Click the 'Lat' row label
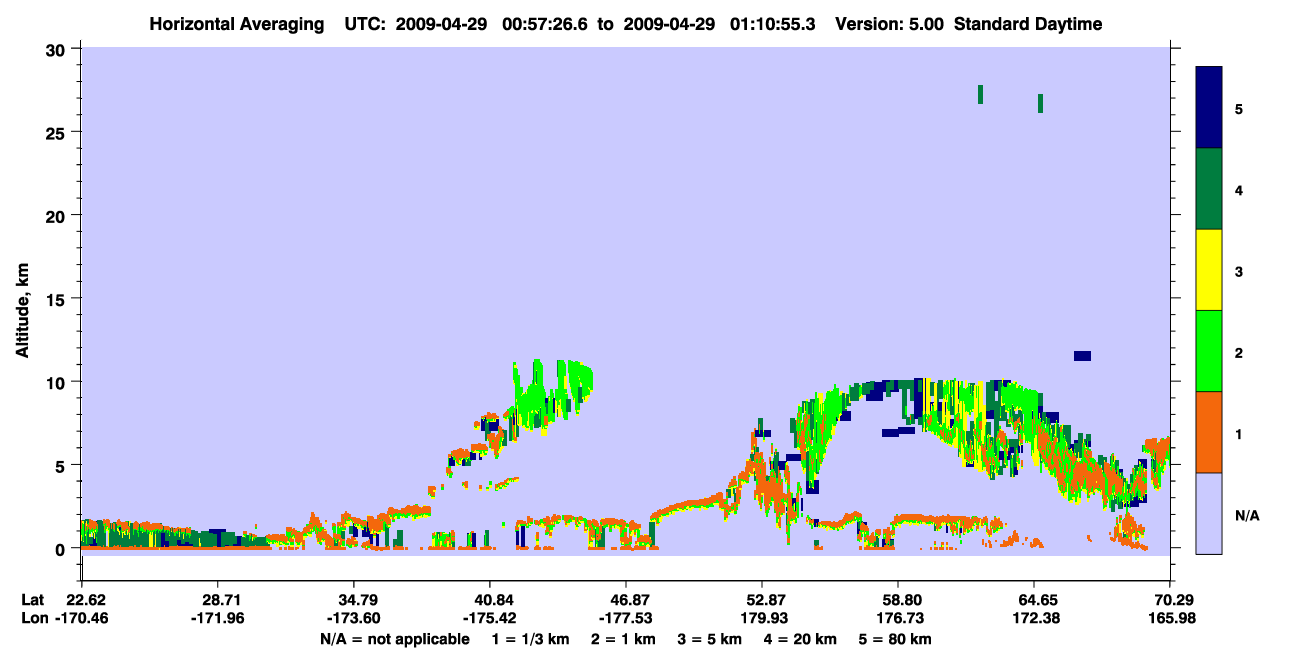 33,600
